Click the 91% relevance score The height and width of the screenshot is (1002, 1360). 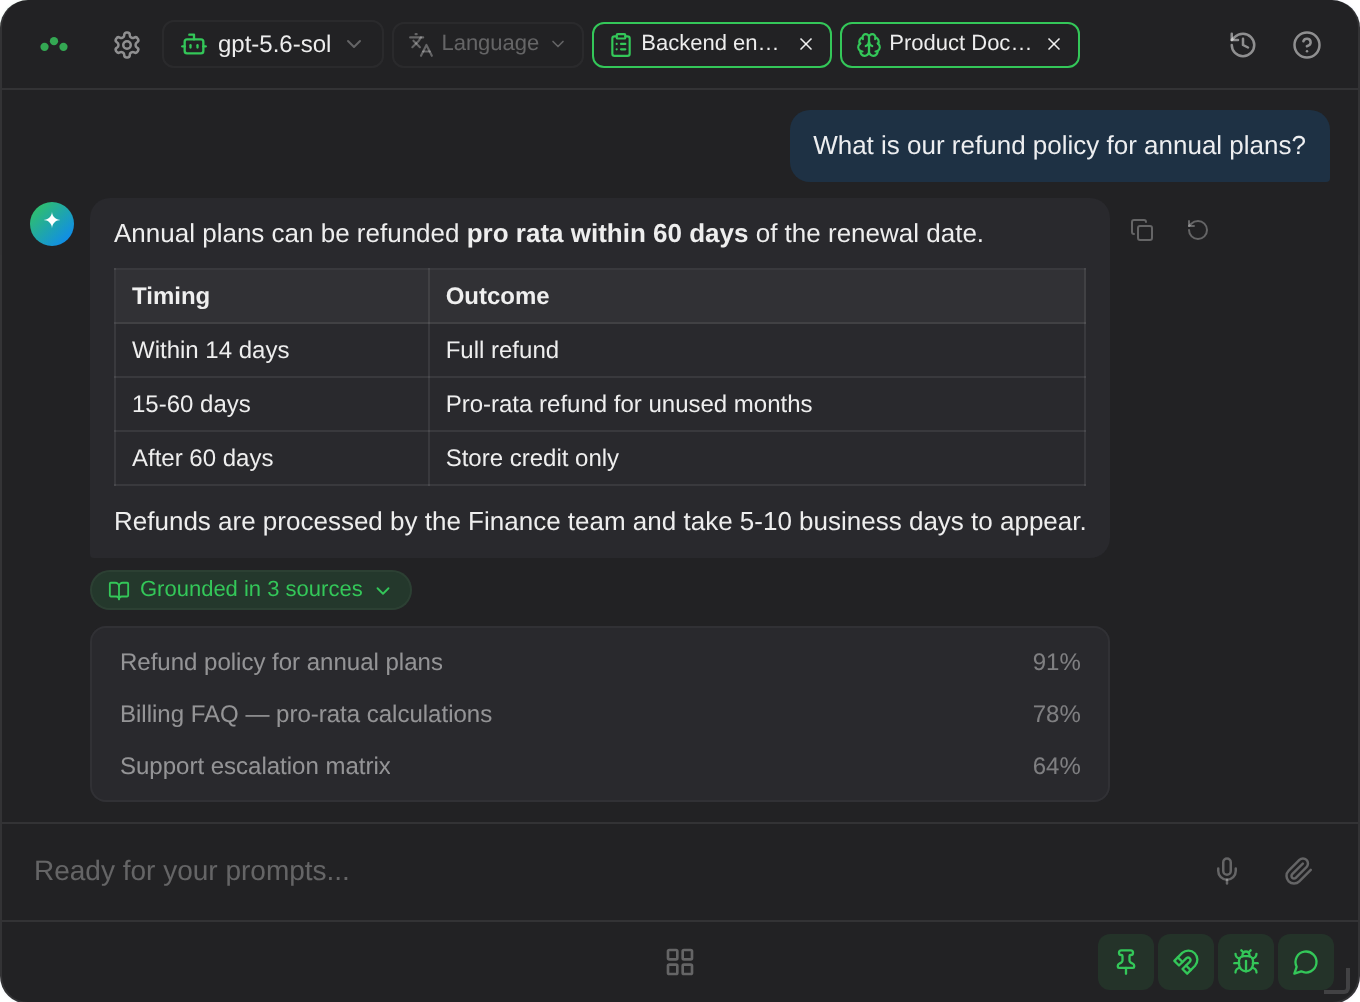(x=1056, y=662)
